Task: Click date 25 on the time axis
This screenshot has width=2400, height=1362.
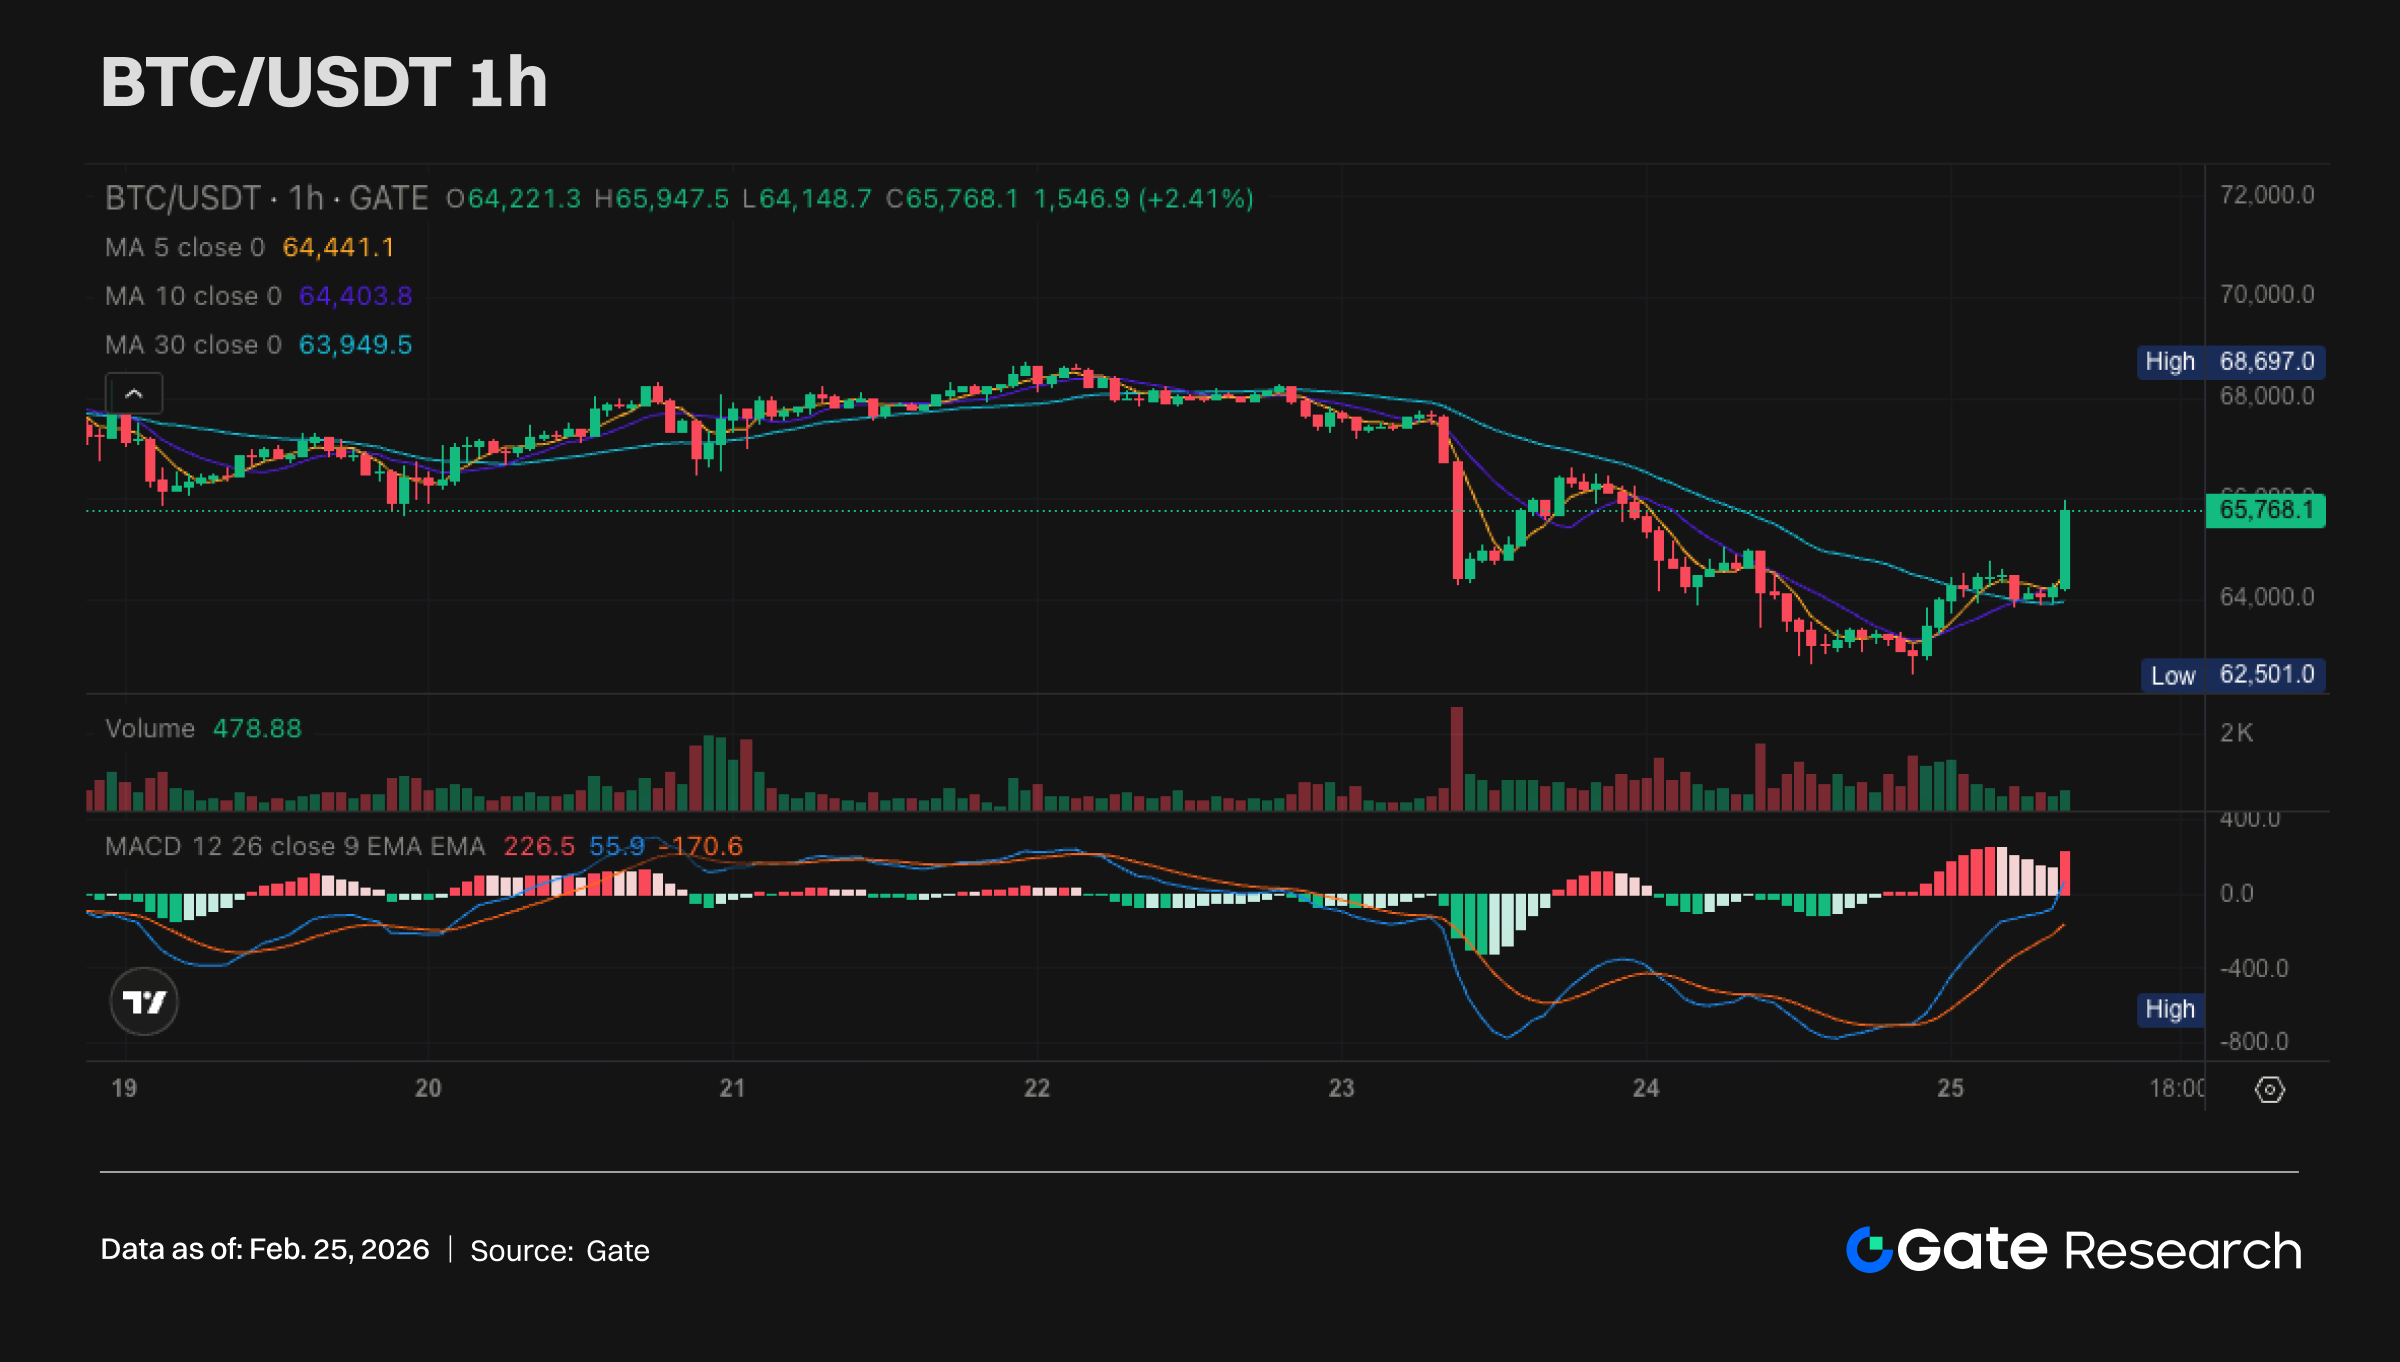Action: pyautogui.click(x=1949, y=1088)
